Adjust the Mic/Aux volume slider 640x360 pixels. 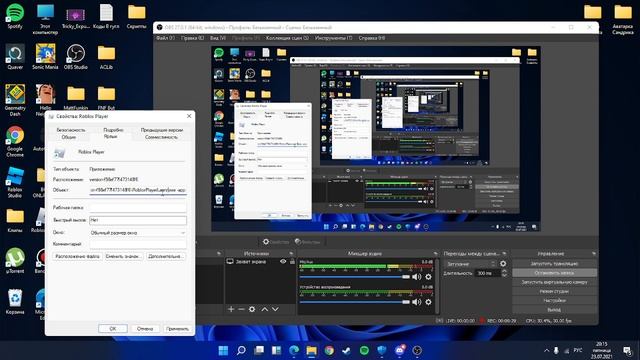coord(354,277)
